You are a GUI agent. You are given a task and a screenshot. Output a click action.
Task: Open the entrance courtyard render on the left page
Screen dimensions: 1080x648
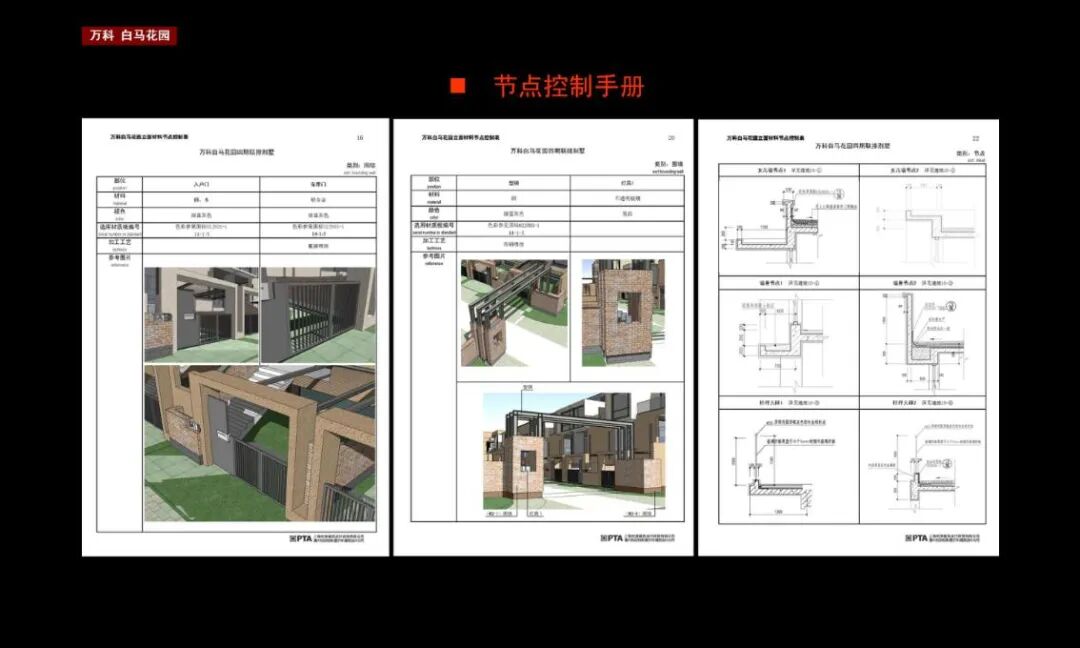click(x=201, y=315)
